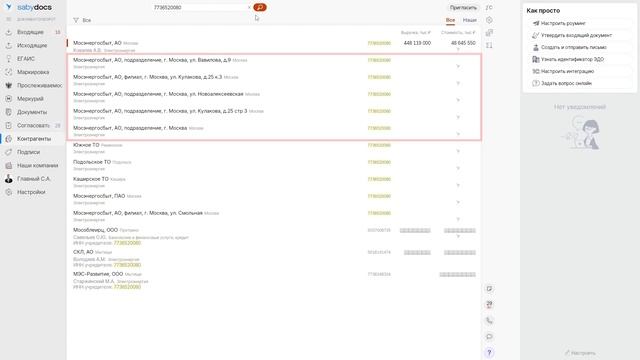This screenshot has width=640, height=360.
Task: Open Входящие via its inbox tray icon
Action: pyautogui.click(x=9, y=32)
